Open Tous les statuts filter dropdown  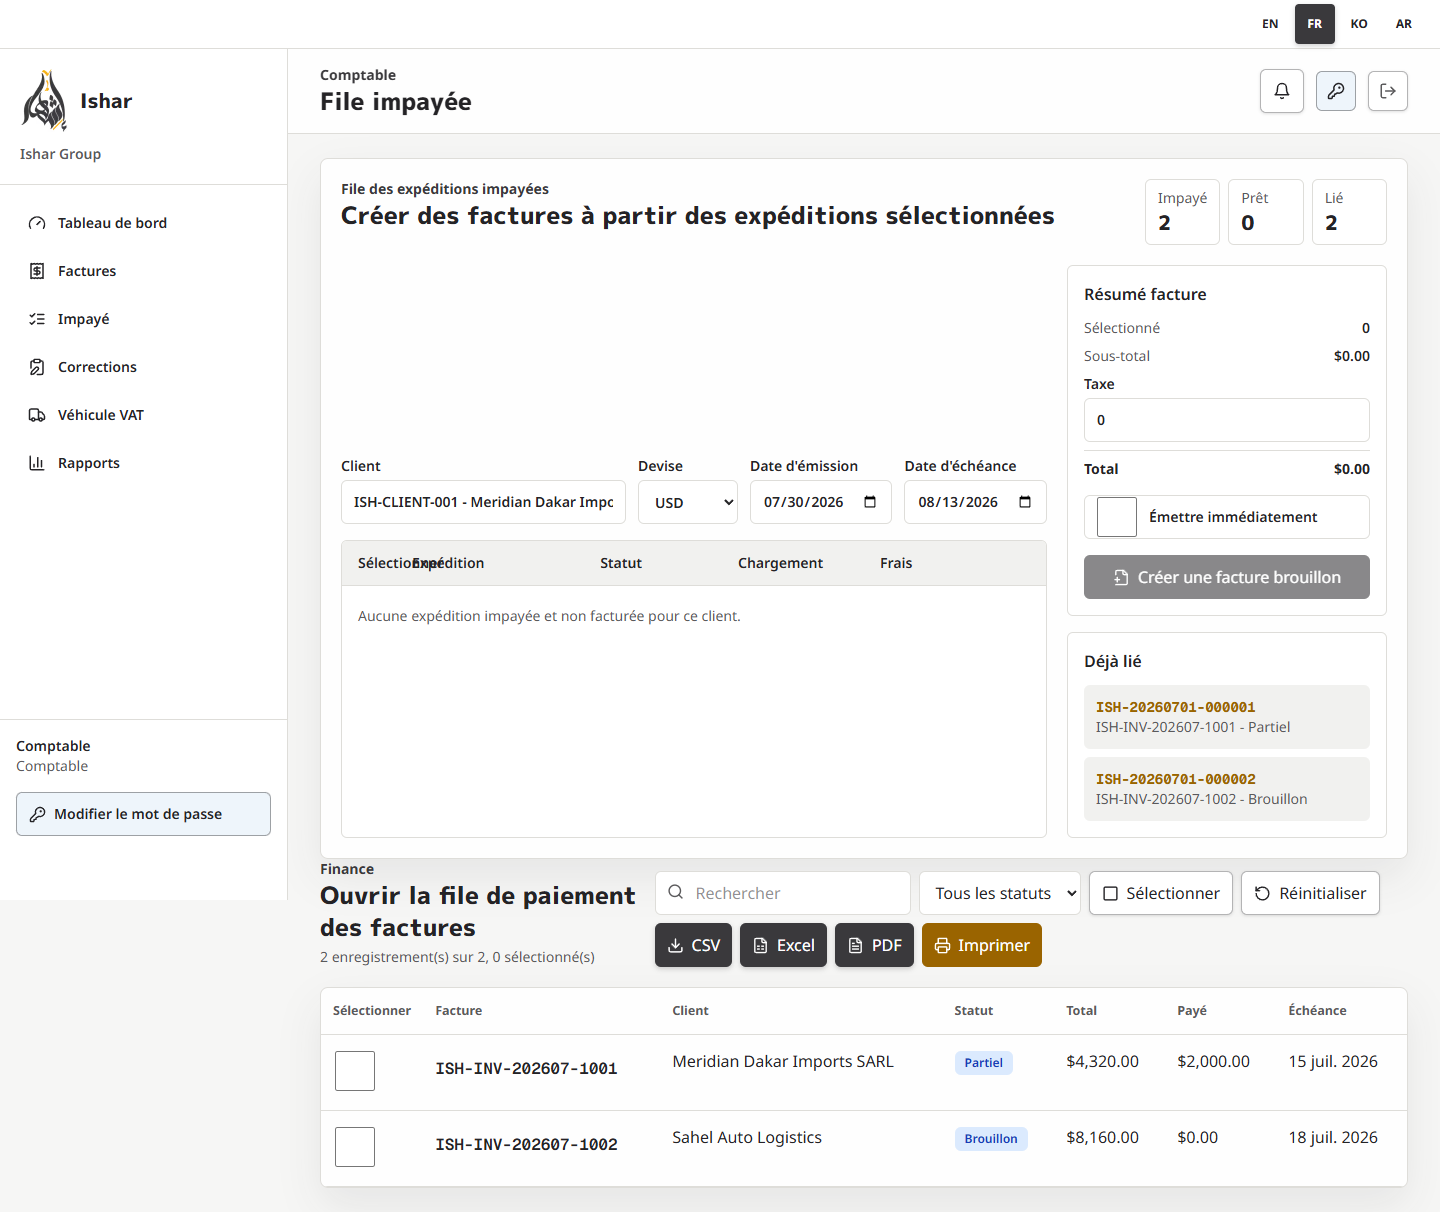pyautogui.click(x=1000, y=893)
